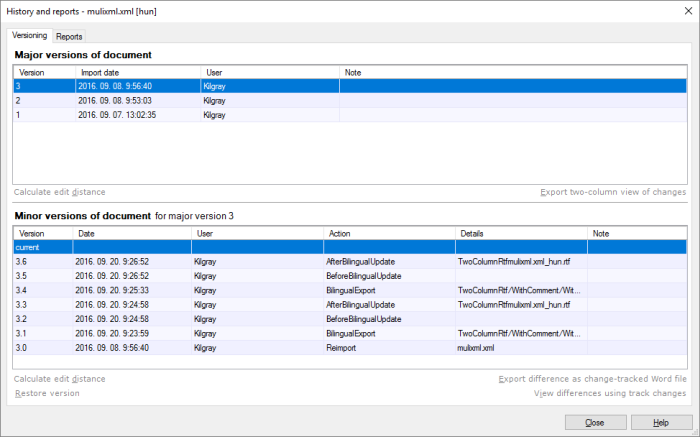Click Export two-column view of changes
Image resolution: width=700 pixels, height=437 pixels.
613,192
